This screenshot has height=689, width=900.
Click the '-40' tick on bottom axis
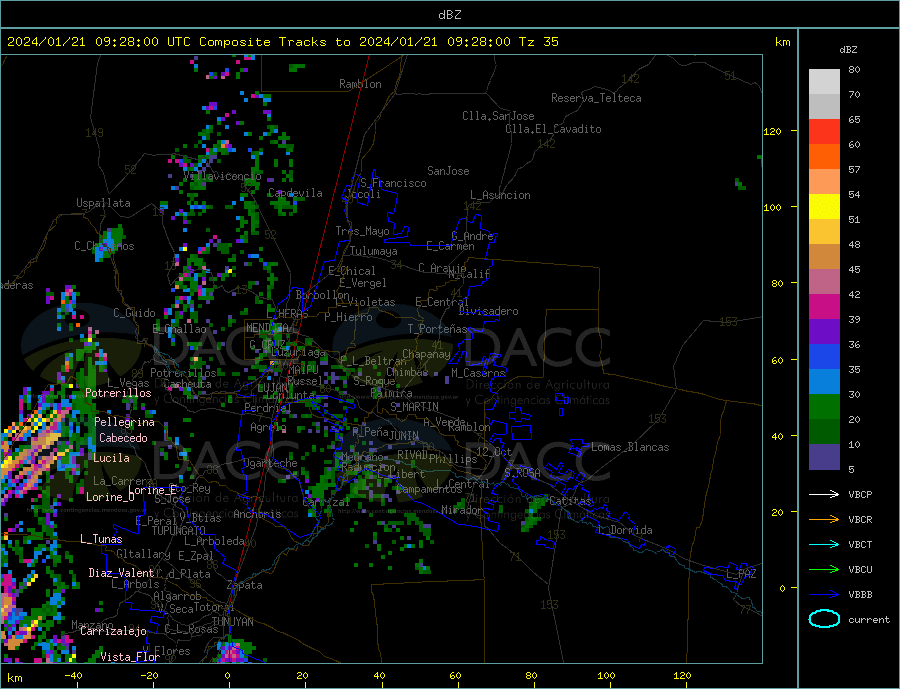[x=73, y=676]
